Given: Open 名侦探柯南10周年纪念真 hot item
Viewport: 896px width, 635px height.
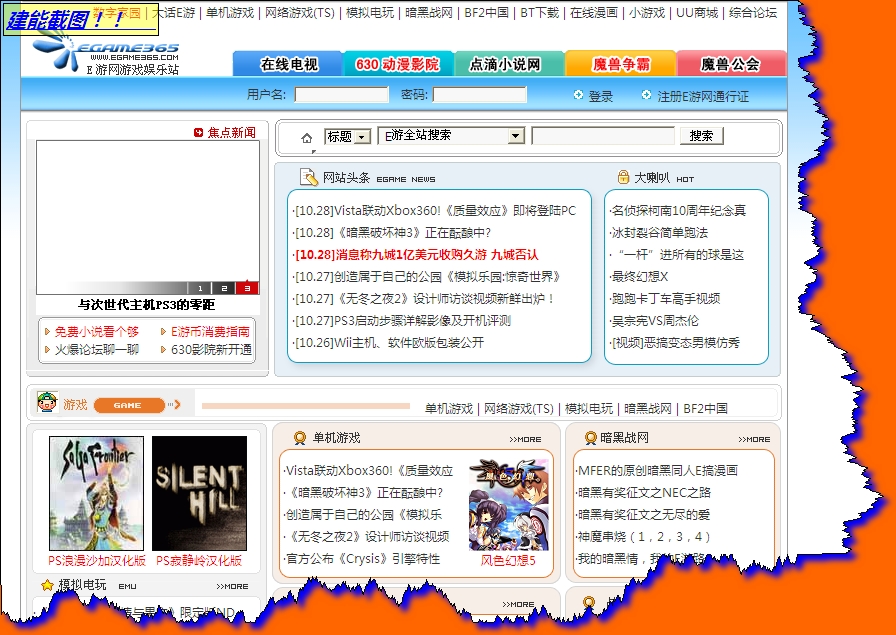Looking at the screenshot, I should coord(678,210).
